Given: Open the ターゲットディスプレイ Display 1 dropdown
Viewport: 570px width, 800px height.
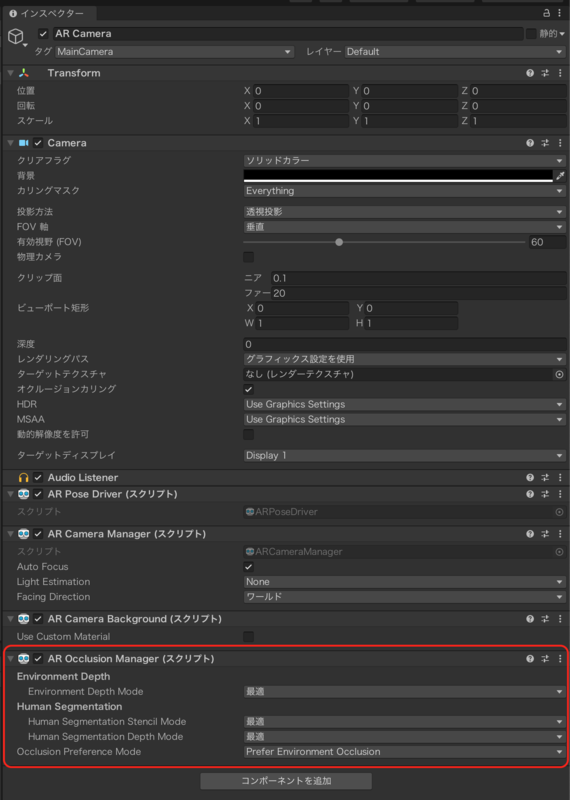Looking at the screenshot, I should coord(405,455).
